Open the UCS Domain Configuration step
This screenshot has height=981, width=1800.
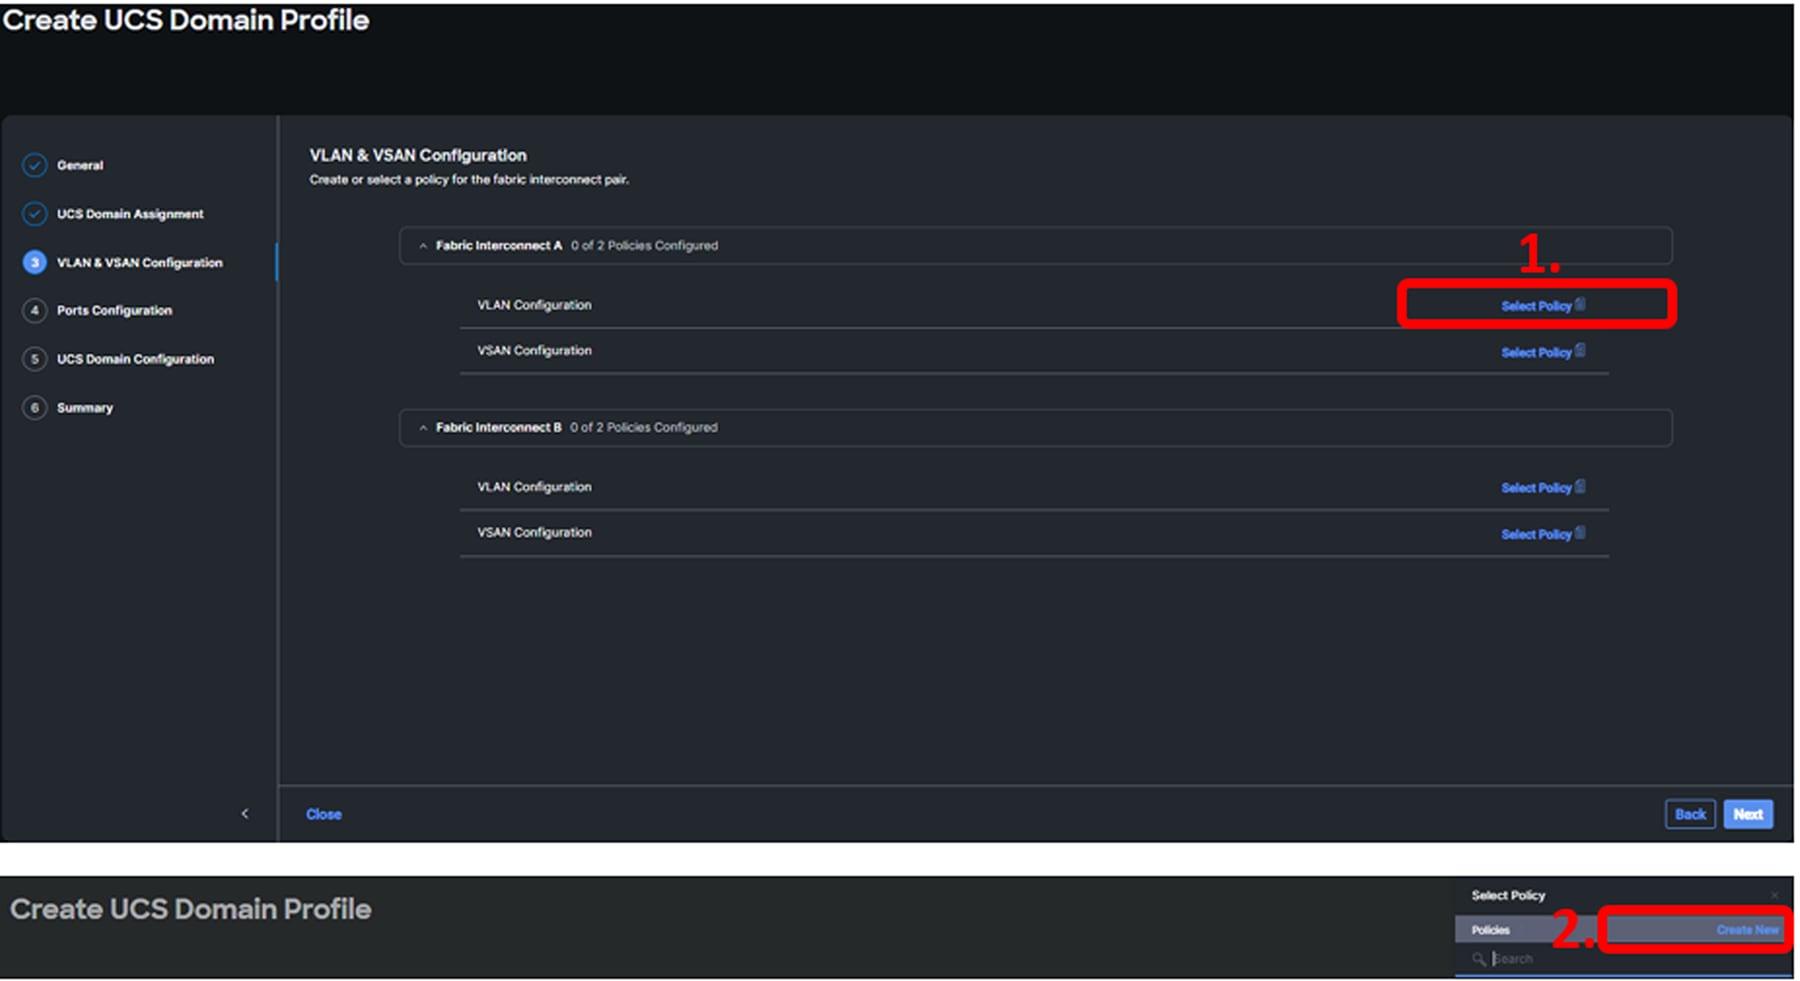coord(135,359)
